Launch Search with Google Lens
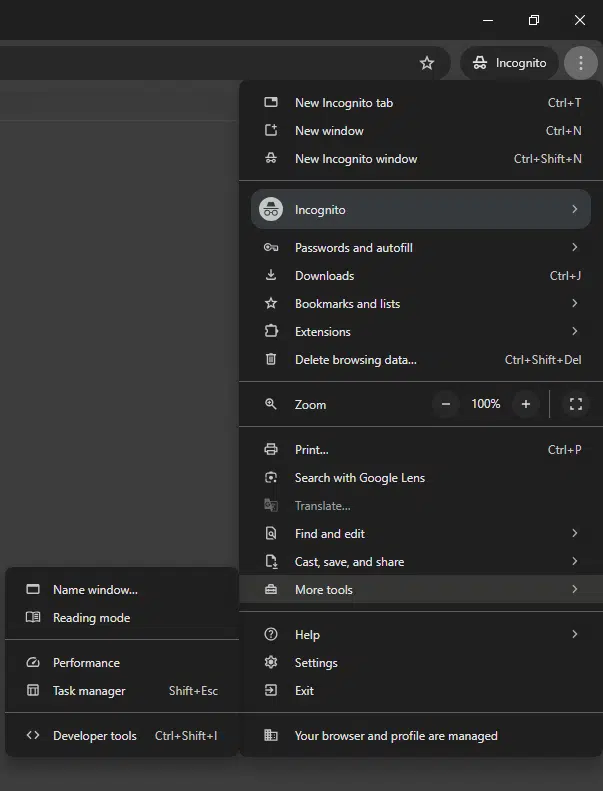 click(359, 478)
